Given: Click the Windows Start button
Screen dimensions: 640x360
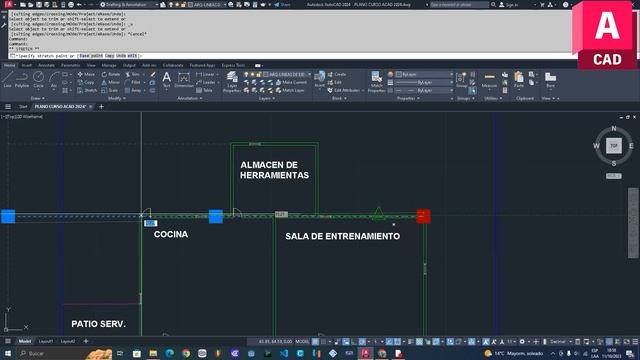Looking at the screenshot, I should tap(8, 353).
